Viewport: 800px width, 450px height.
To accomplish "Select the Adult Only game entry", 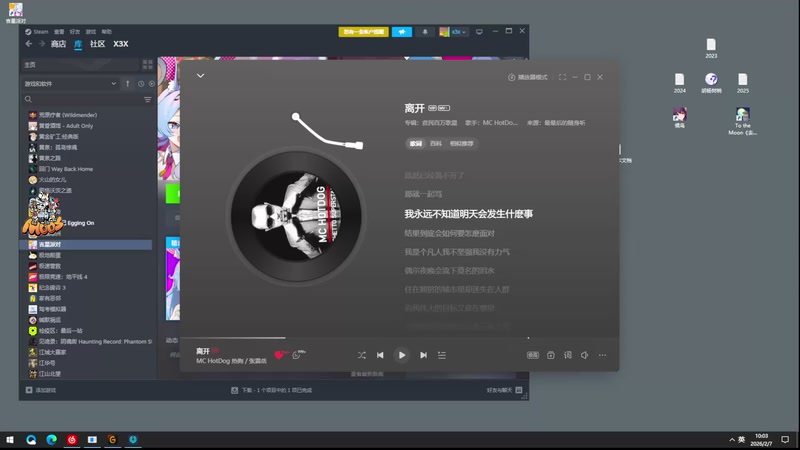I will coord(66,126).
